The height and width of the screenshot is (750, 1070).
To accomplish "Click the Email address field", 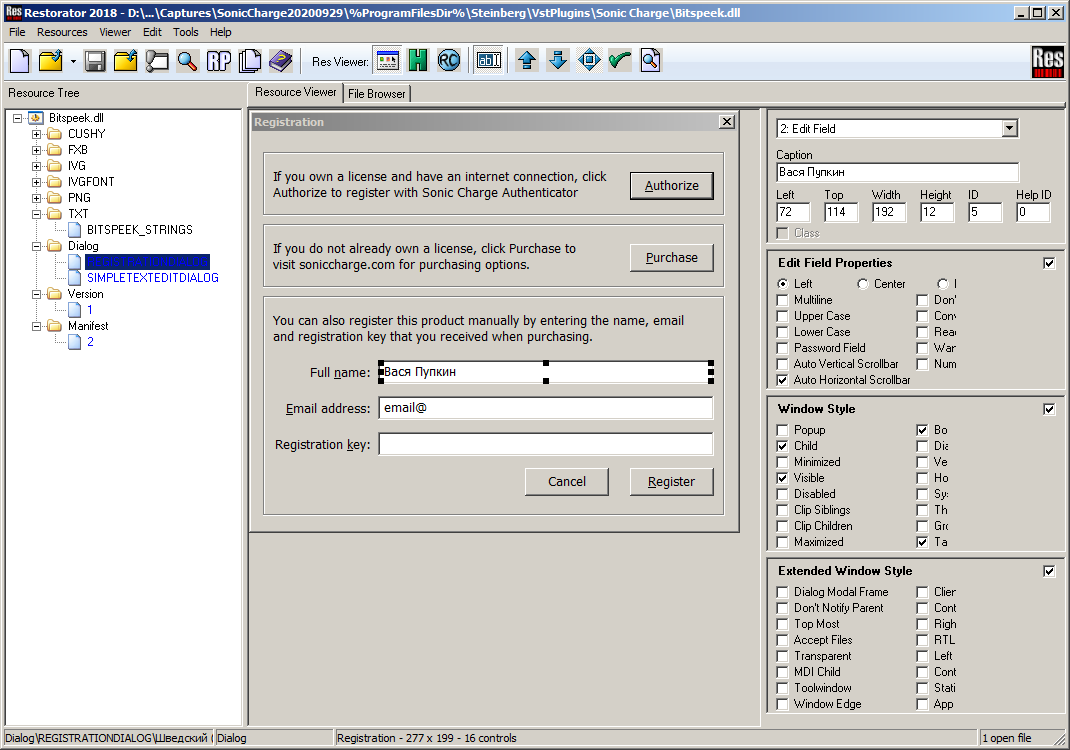I will pos(546,408).
